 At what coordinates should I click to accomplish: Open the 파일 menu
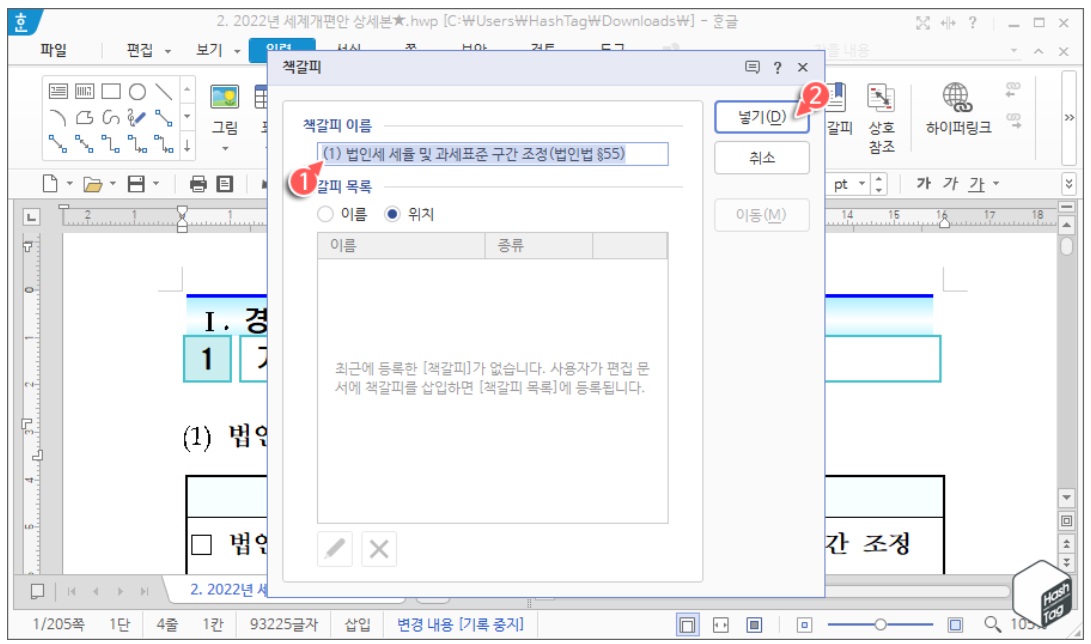pyautogui.click(x=54, y=50)
